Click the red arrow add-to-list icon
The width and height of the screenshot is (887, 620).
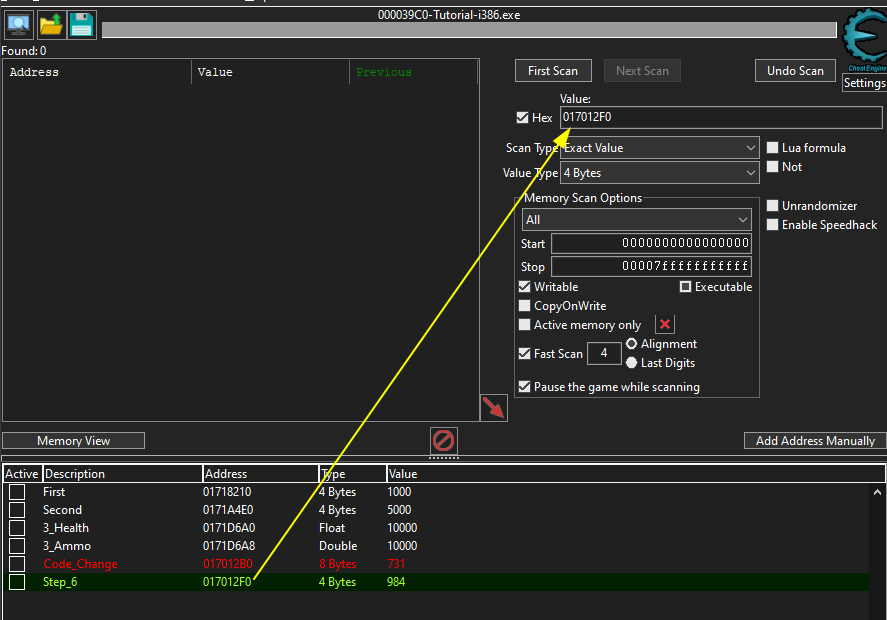click(493, 407)
